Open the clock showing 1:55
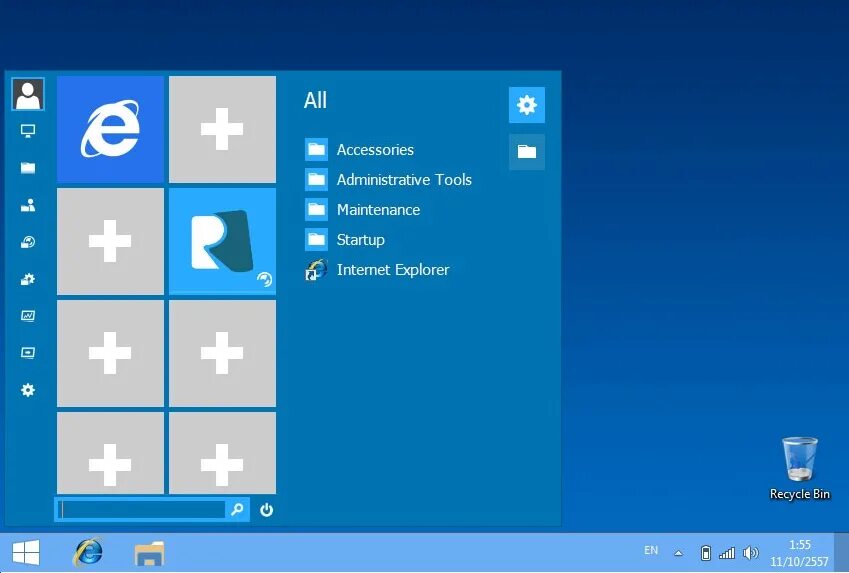The width and height of the screenshot is (849, 573). coord(799,553)
